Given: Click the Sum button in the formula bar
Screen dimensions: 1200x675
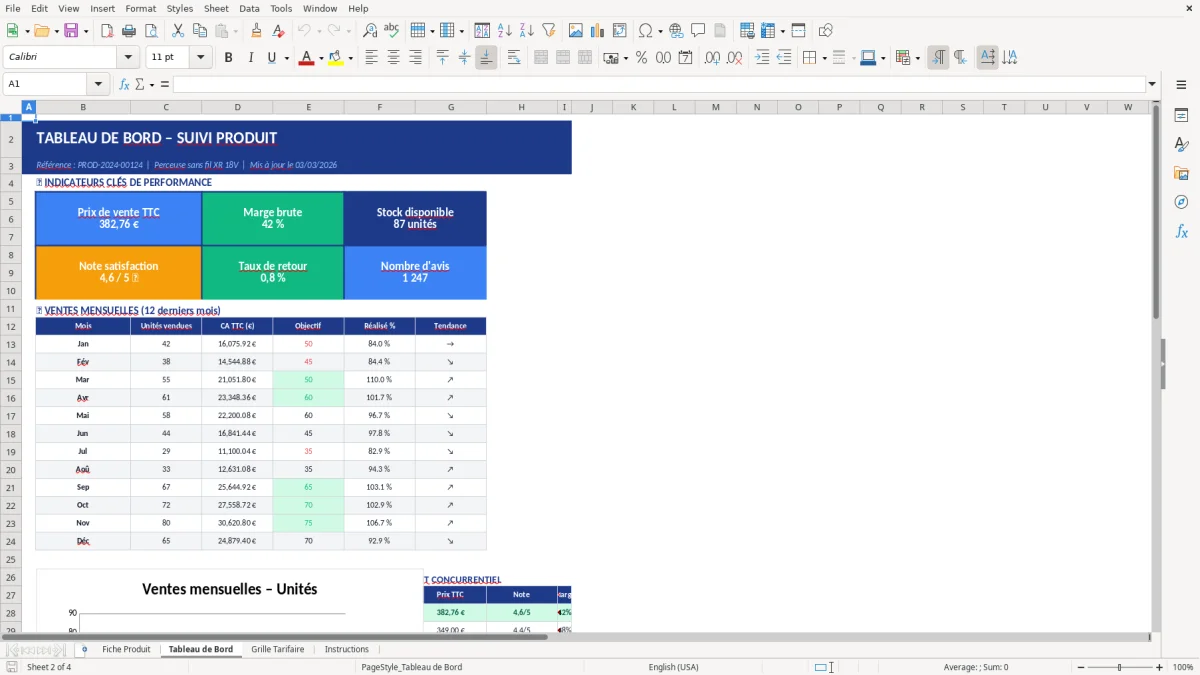Looking at the screenshot, I should click(140, 84).
